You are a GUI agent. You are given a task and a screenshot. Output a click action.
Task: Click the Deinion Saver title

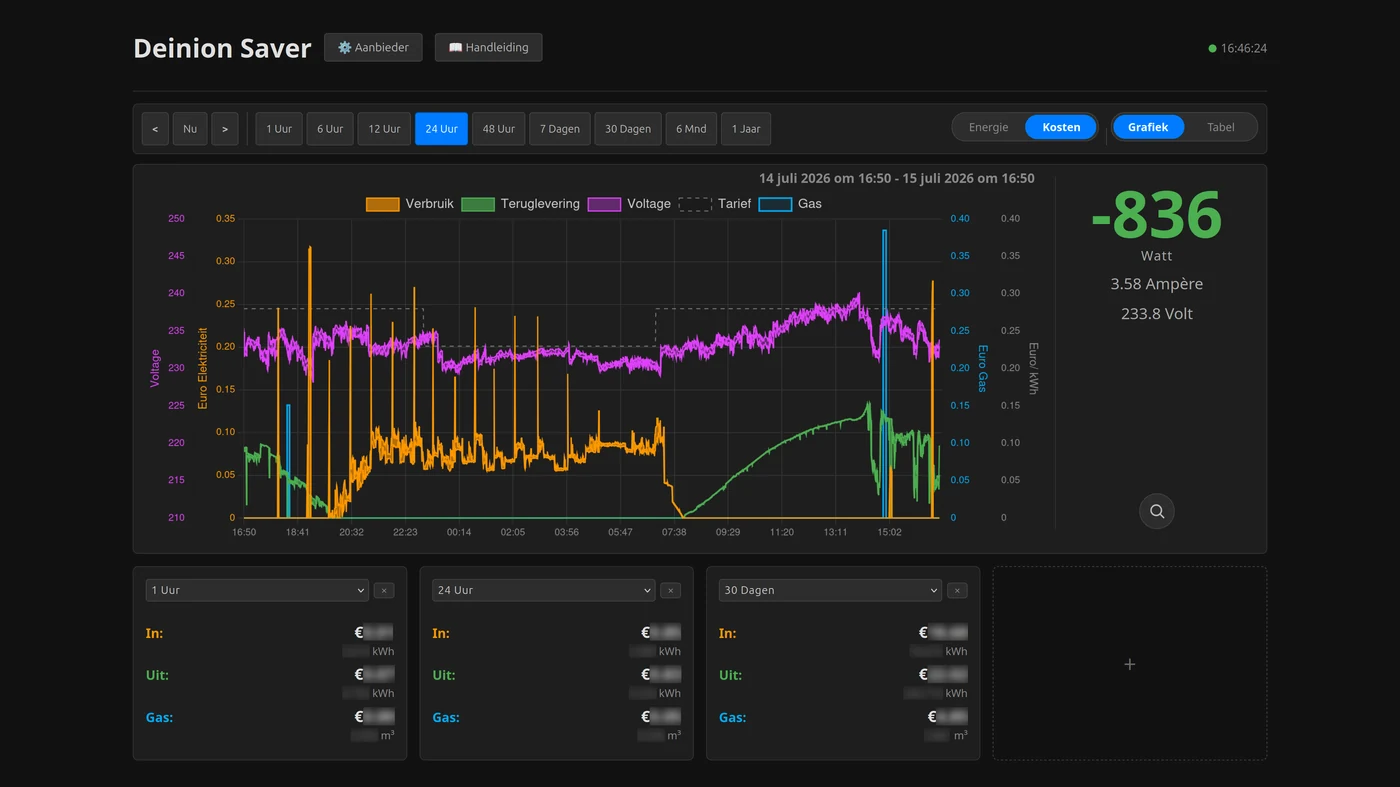click(x=222, y=48)
